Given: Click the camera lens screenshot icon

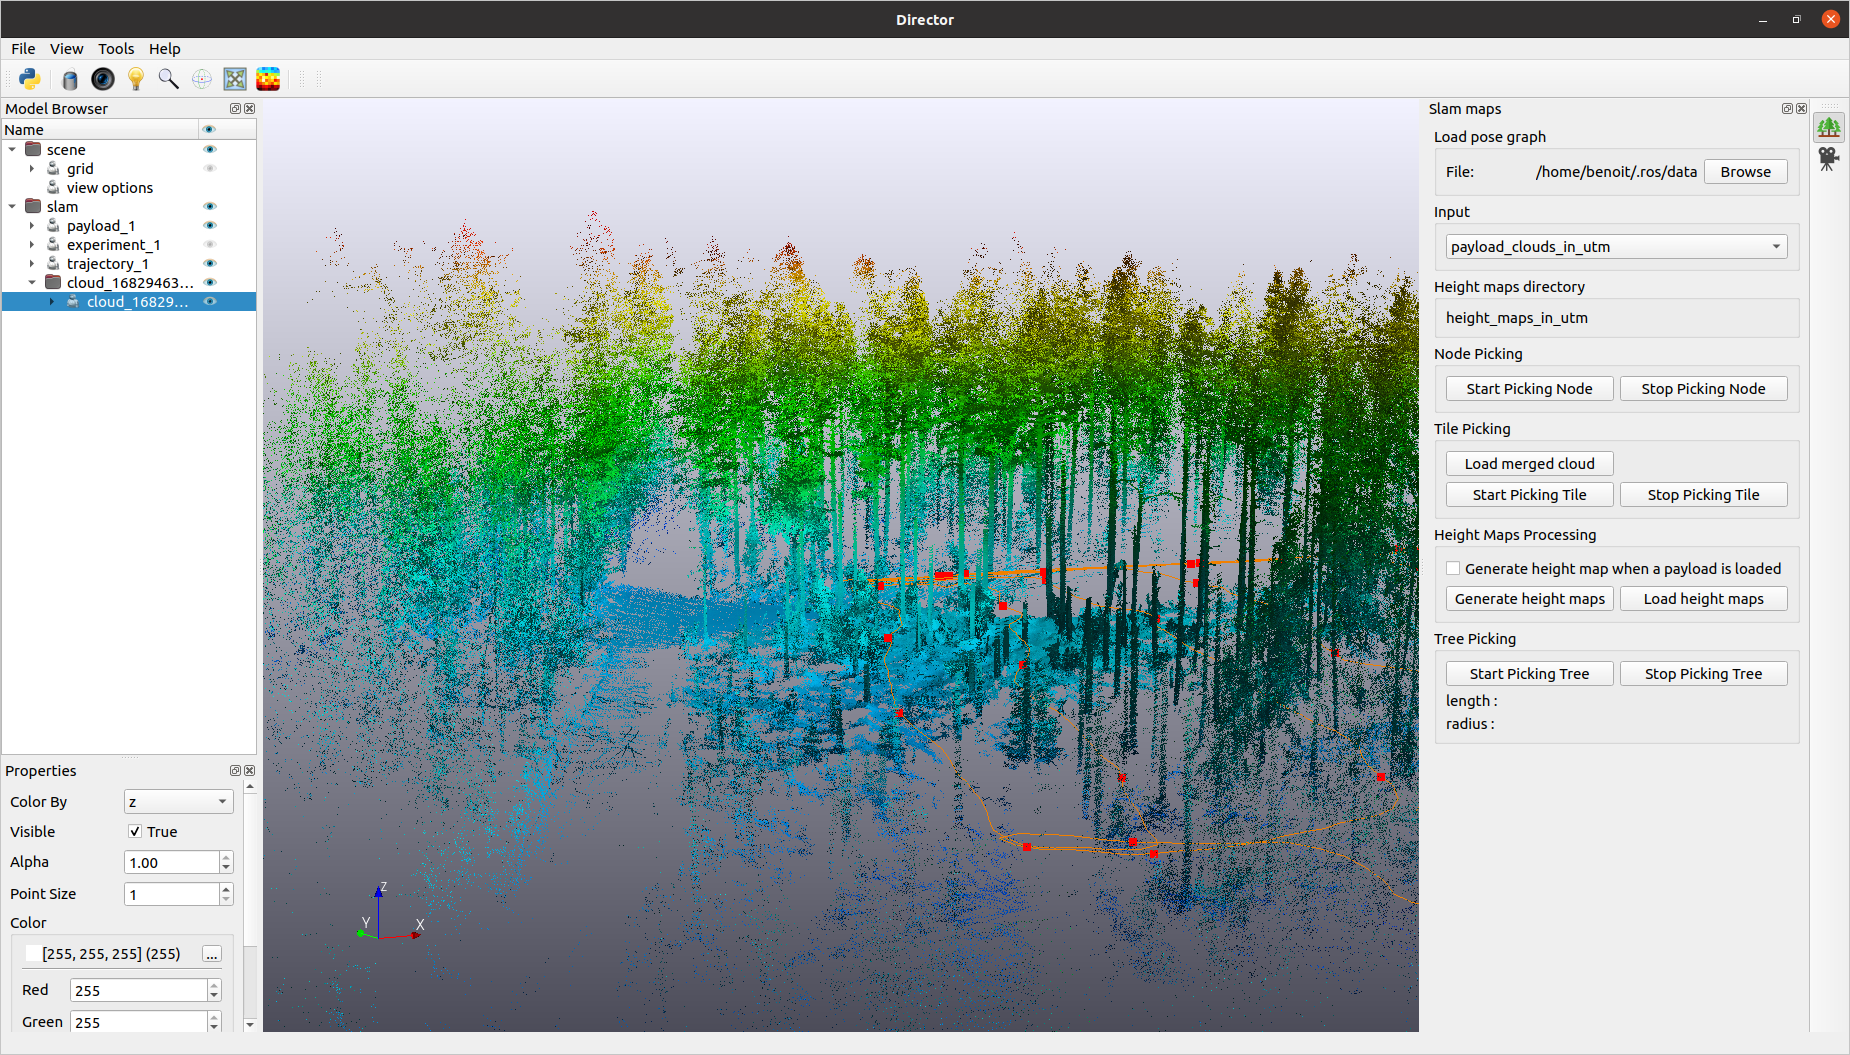Looking at the screenshot, I should pos(103,79).
